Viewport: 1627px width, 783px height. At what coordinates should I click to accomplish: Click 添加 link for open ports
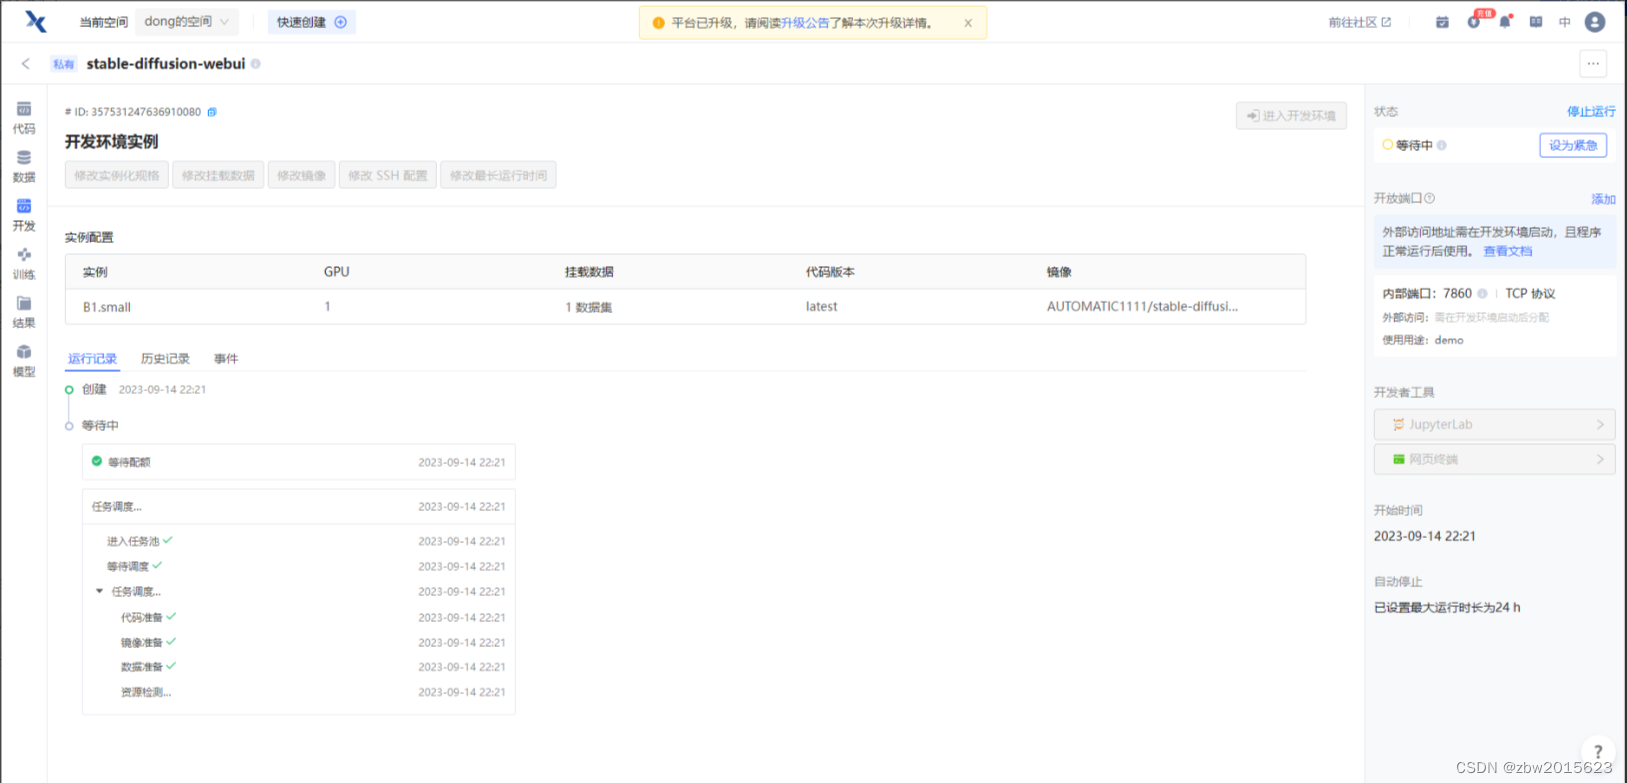pos(1603,199)
